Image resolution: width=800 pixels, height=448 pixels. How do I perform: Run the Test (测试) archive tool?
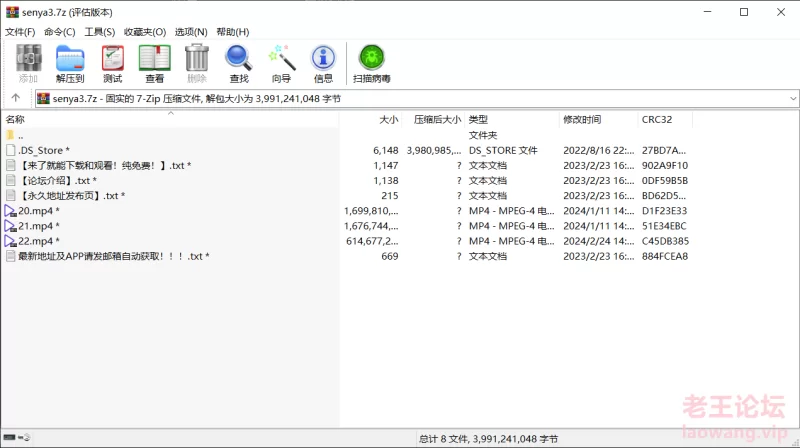112,63
